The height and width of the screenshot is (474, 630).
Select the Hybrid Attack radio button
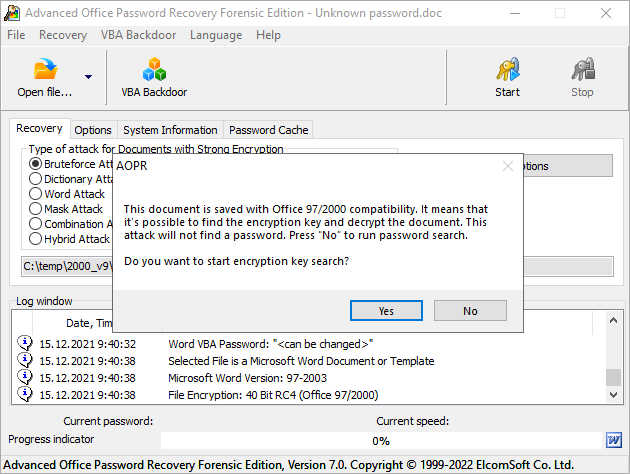(x=36, y=239)
